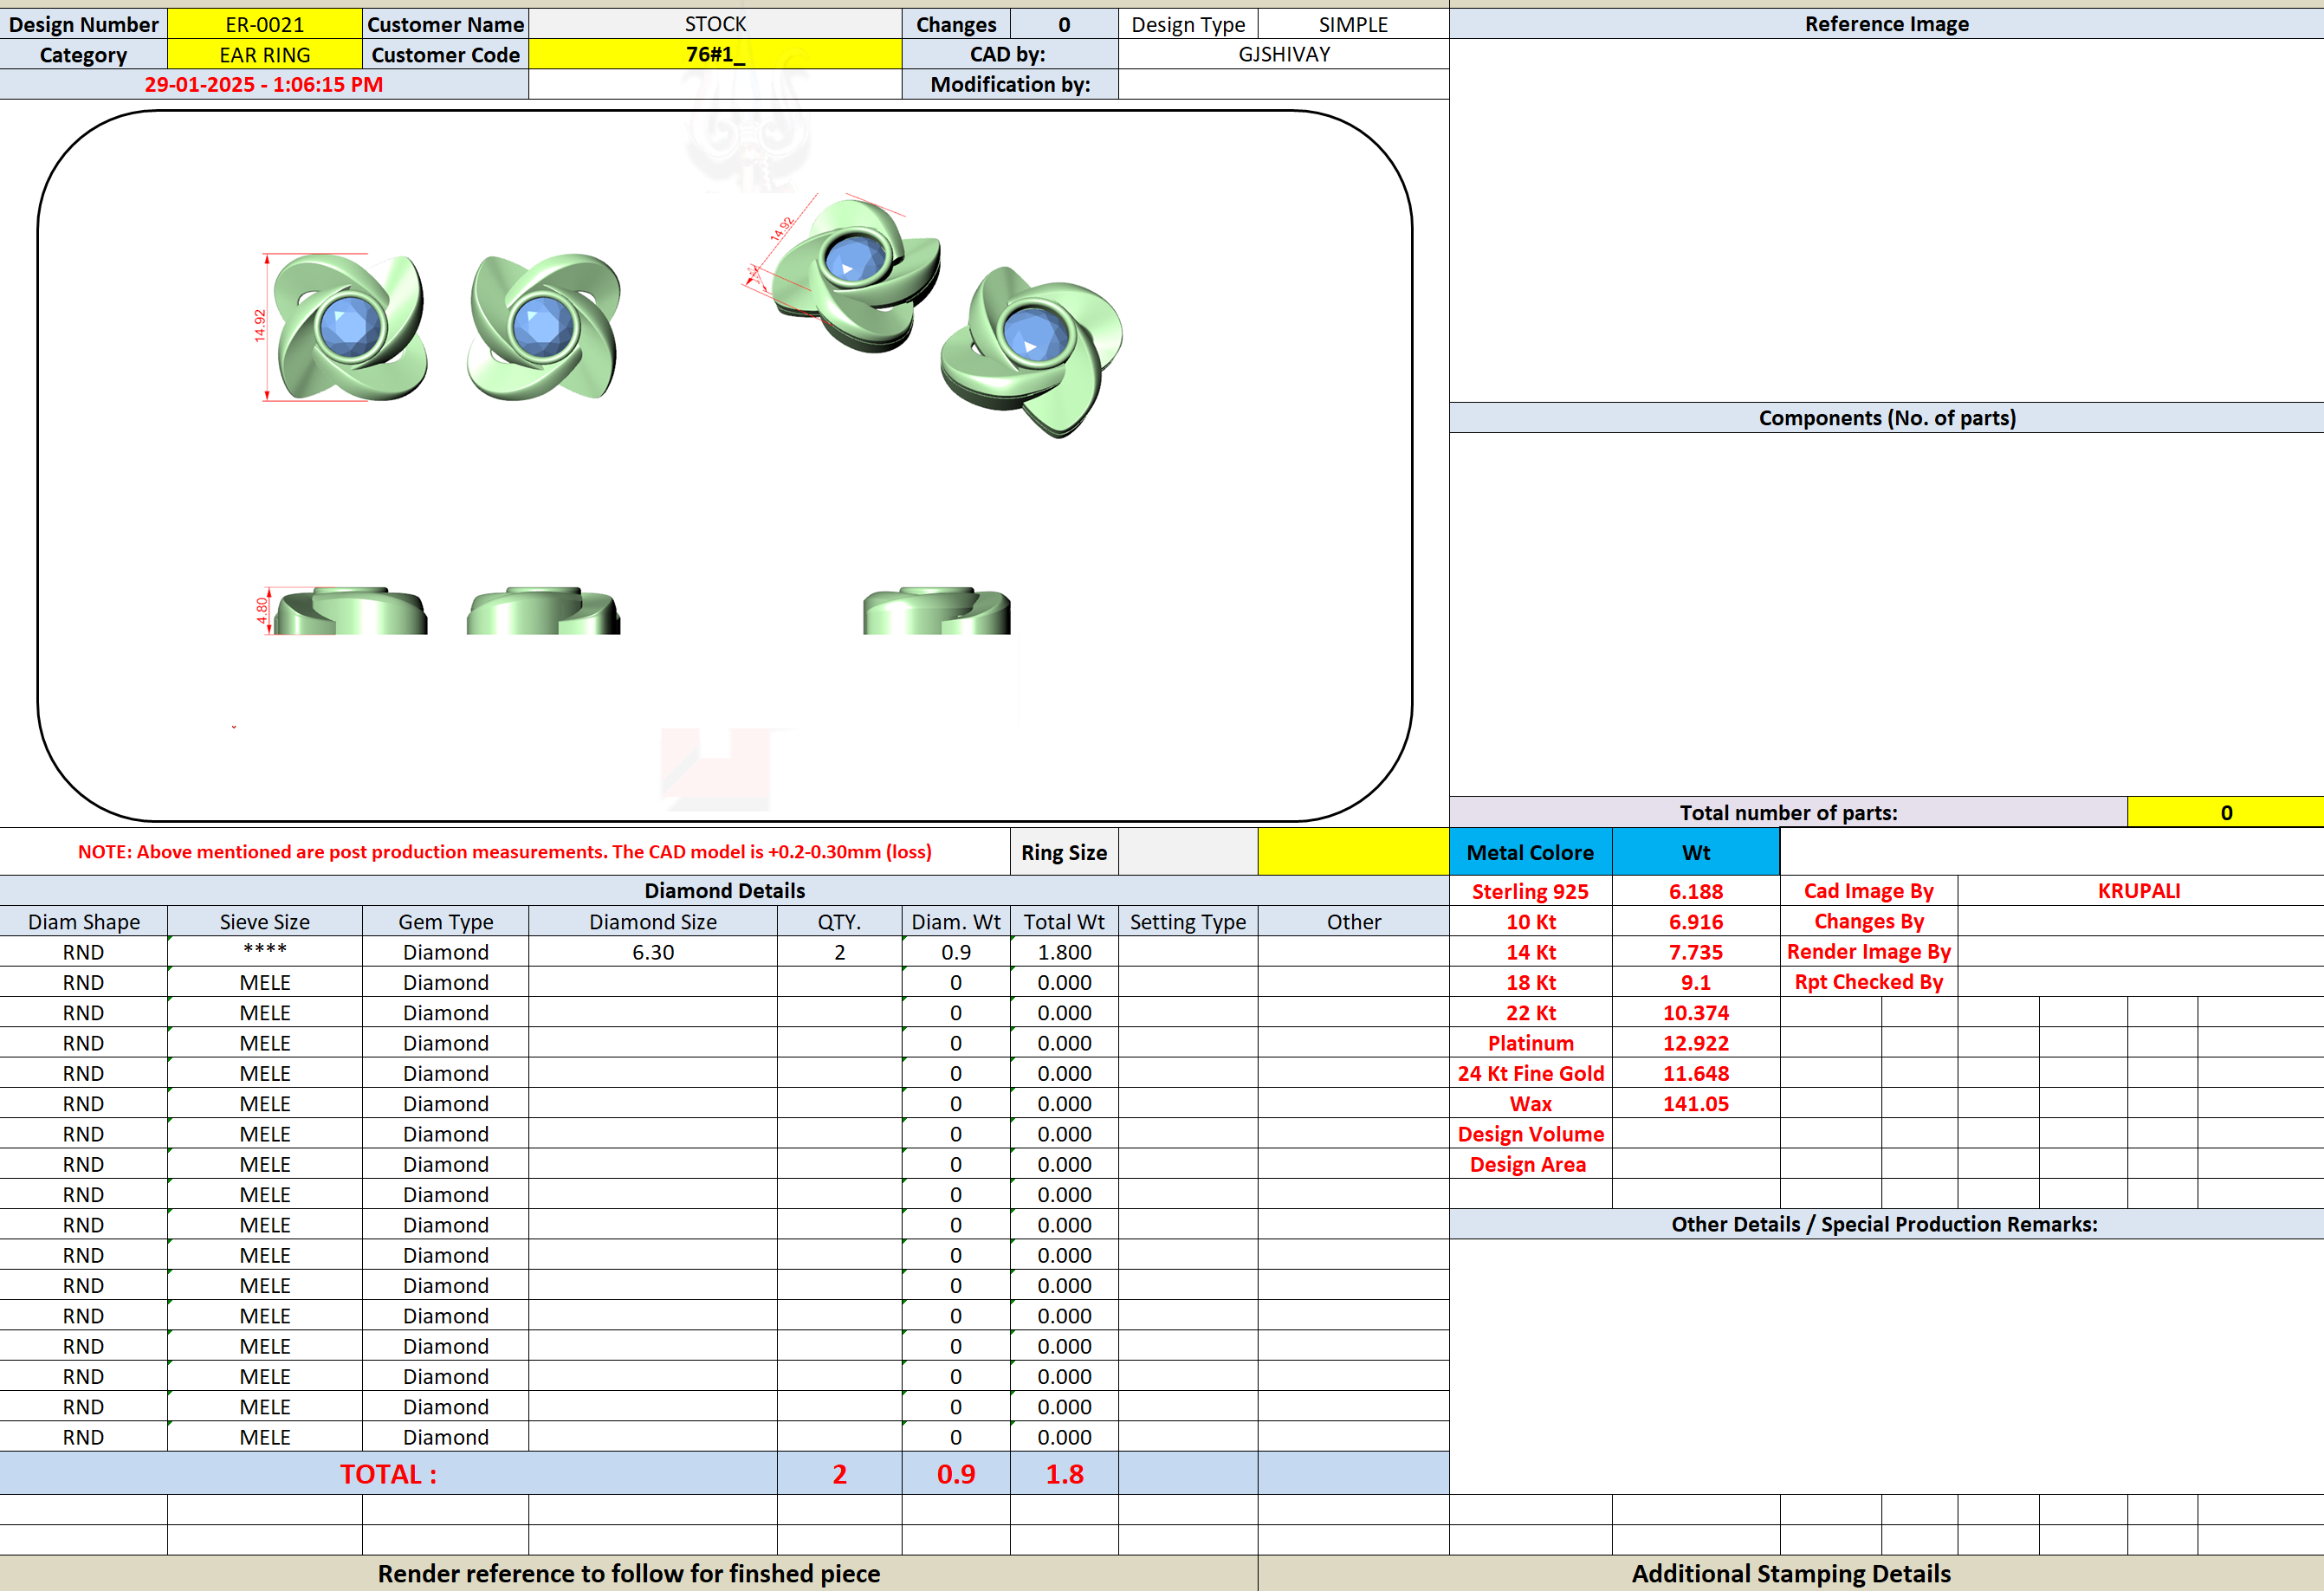The width and height of the screenshot is (2324, 1591).
Task: Click the EAR RING category cell
Action: click(x=264, y=54)
